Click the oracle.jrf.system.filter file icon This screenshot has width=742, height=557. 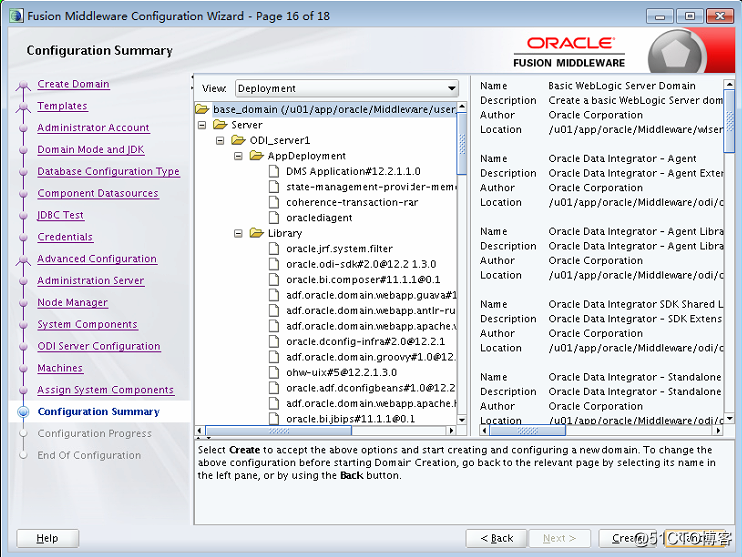click(274, 248)
